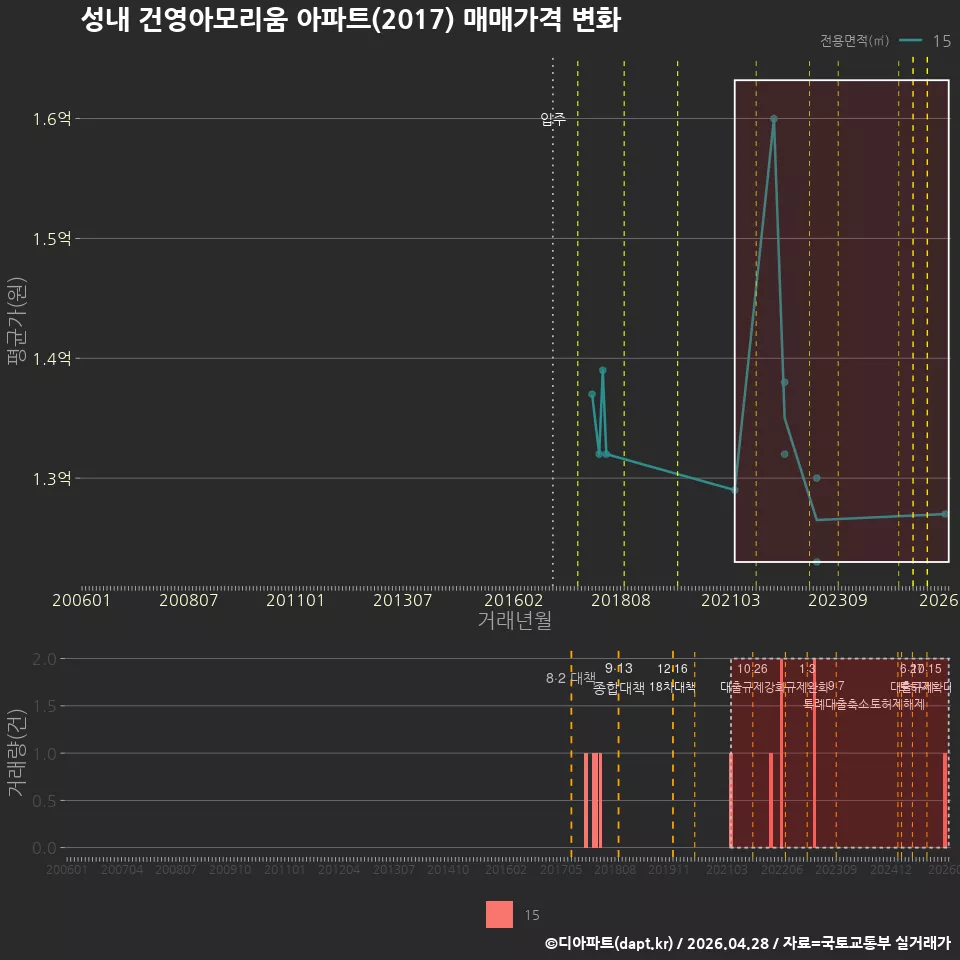Click the 1.6억 y-axis label
The height and width of the screenshot is (960, 960).
(x=52, y=119)
